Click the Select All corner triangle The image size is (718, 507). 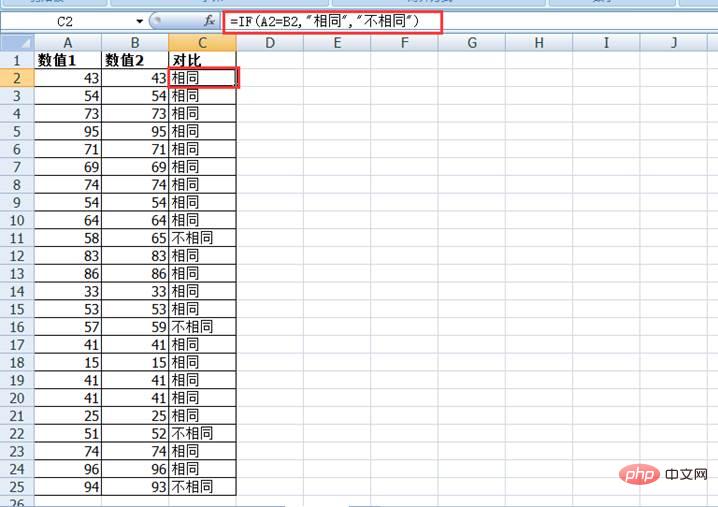(17, 43)
